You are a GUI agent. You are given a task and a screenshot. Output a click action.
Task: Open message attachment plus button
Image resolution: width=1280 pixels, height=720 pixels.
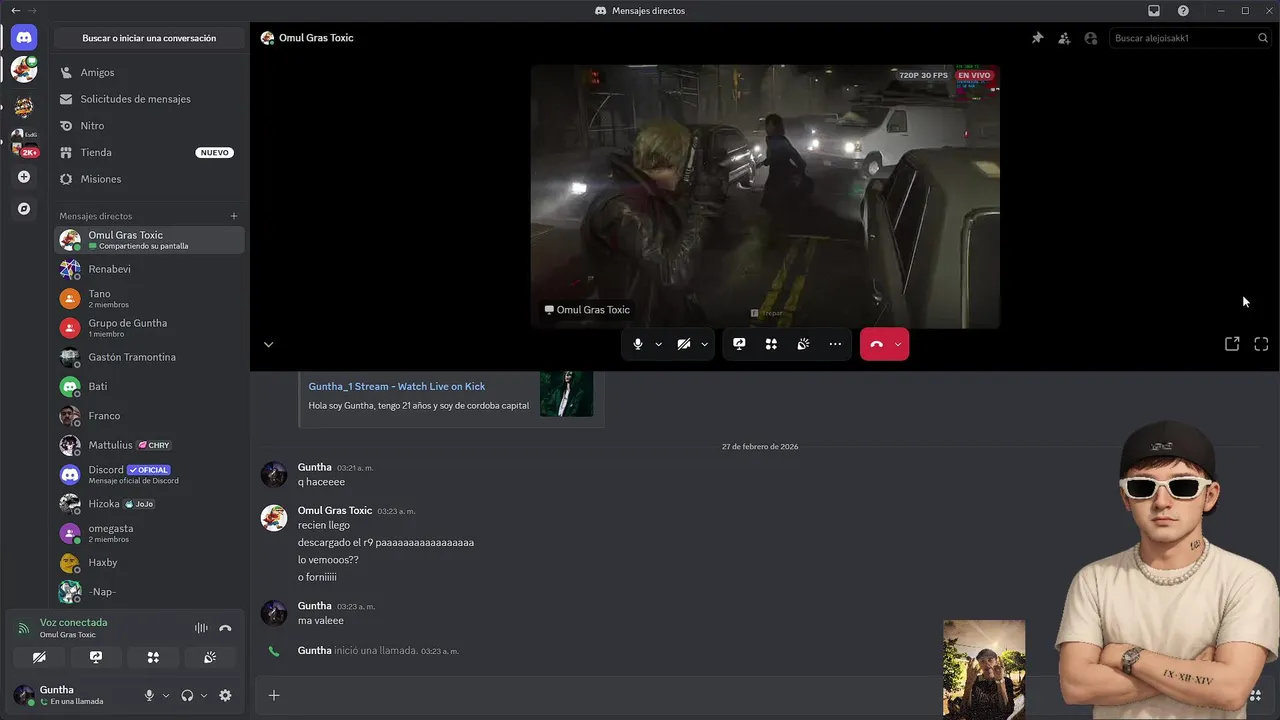(274, 695)
